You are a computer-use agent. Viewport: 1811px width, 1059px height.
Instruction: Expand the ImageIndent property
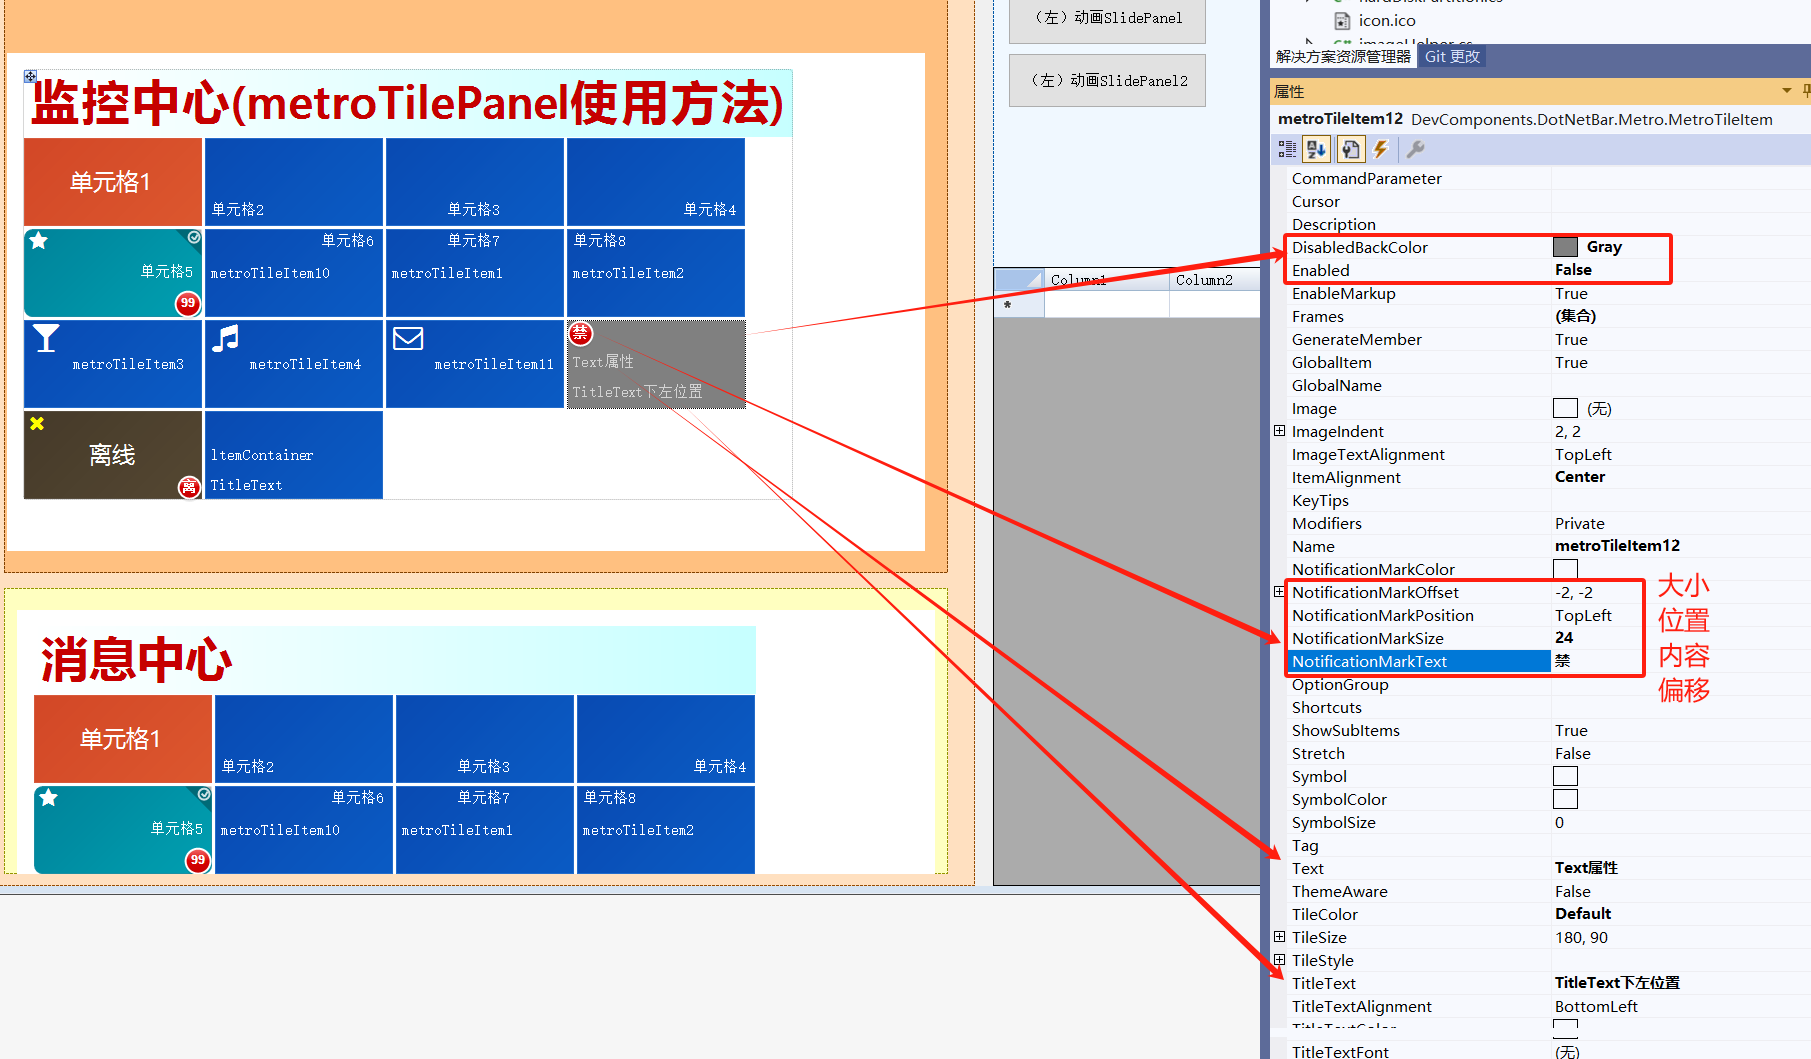pos(1279,431)
